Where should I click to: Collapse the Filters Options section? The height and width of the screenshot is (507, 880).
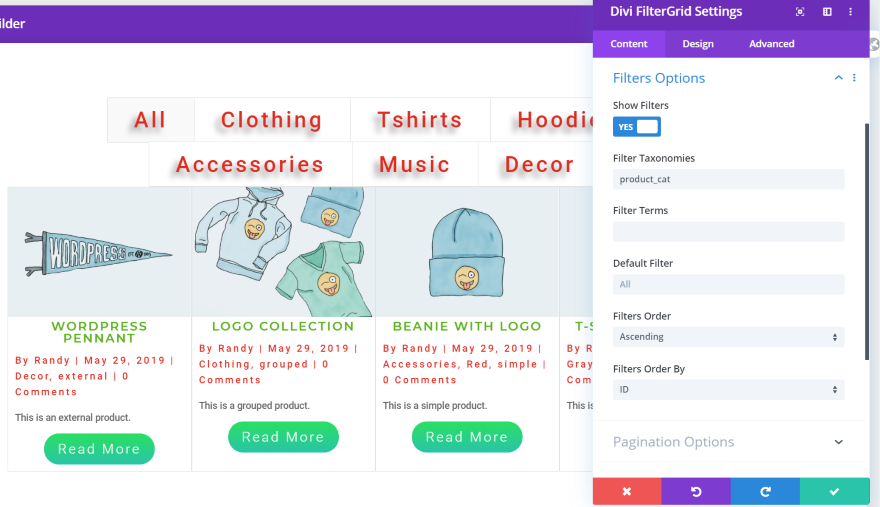(x=838, y=78)
